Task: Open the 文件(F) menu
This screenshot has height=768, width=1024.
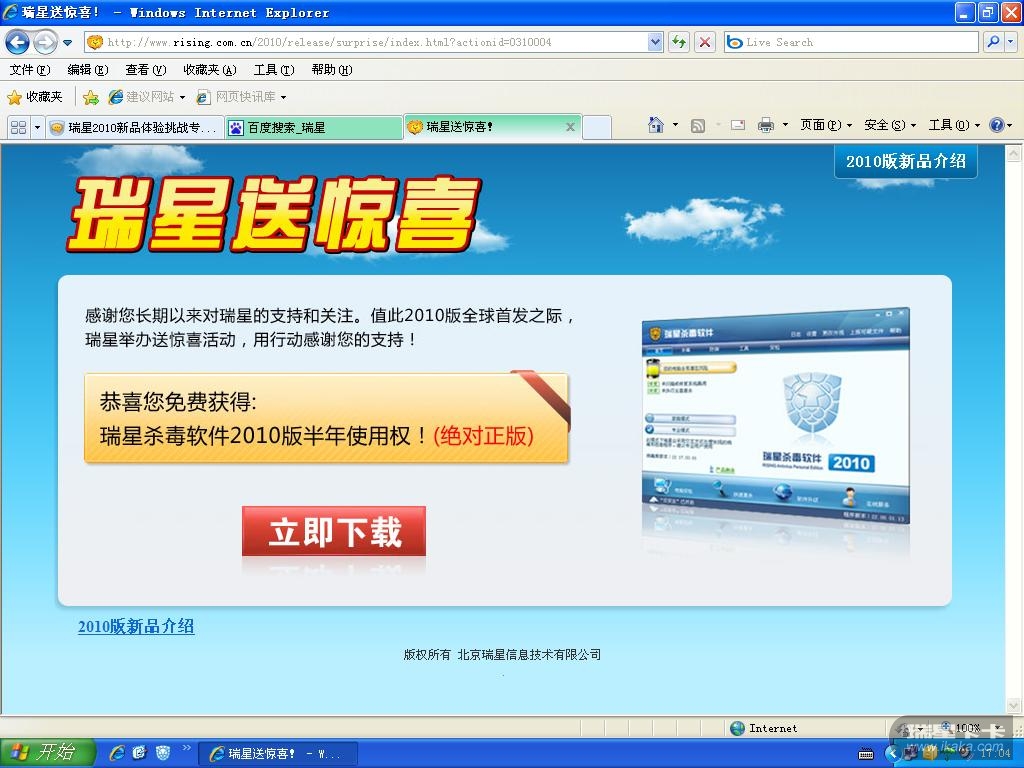Action: (29, 70)
